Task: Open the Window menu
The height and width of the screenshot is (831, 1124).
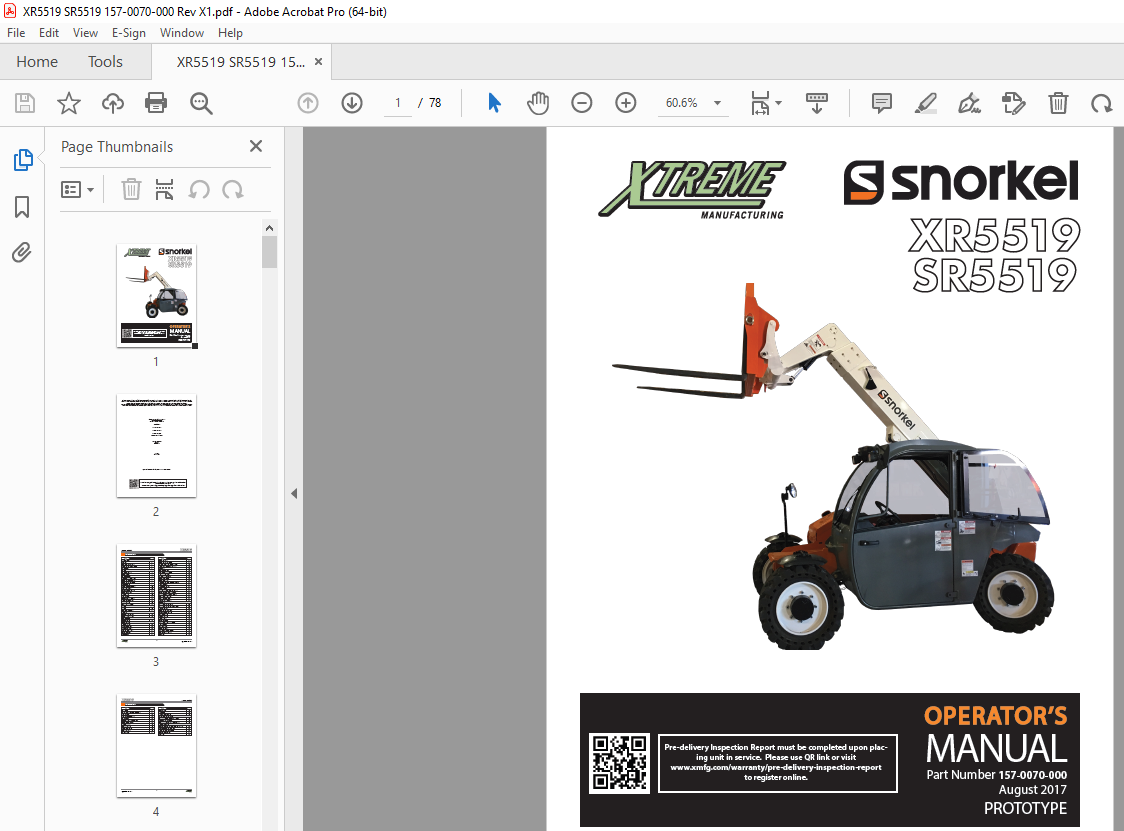Action: 181,33
